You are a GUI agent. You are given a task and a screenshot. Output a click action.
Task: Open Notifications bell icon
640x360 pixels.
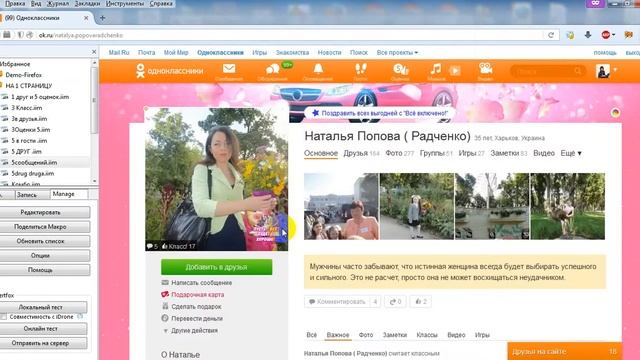click(x=318, y=69)
